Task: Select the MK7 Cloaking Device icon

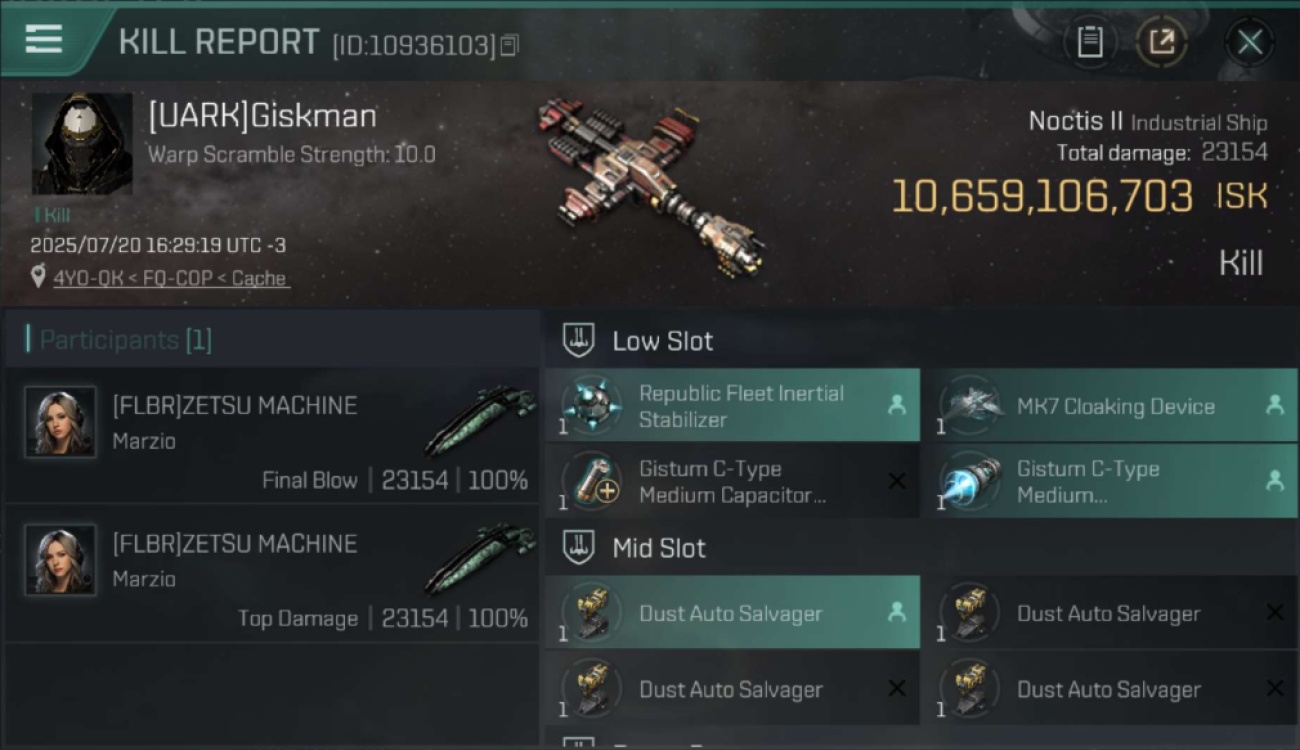Action: pos(971,405)
